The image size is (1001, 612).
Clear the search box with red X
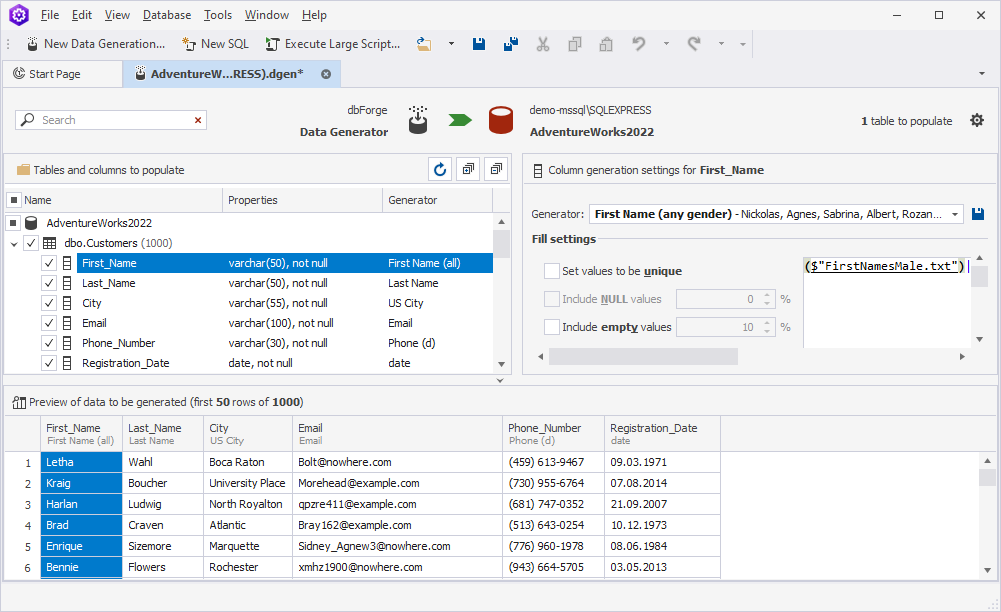coord(198,120)
